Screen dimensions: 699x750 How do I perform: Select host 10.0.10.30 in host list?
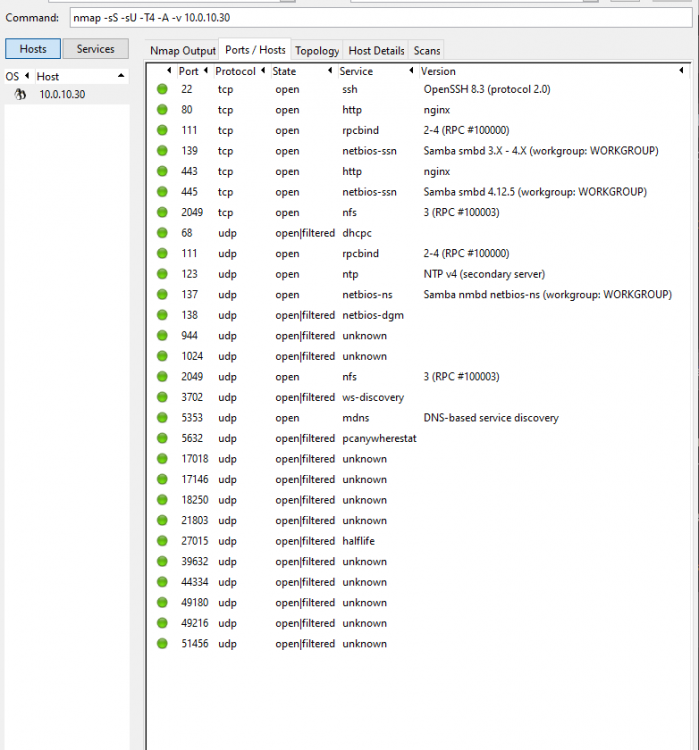(62, 94)
